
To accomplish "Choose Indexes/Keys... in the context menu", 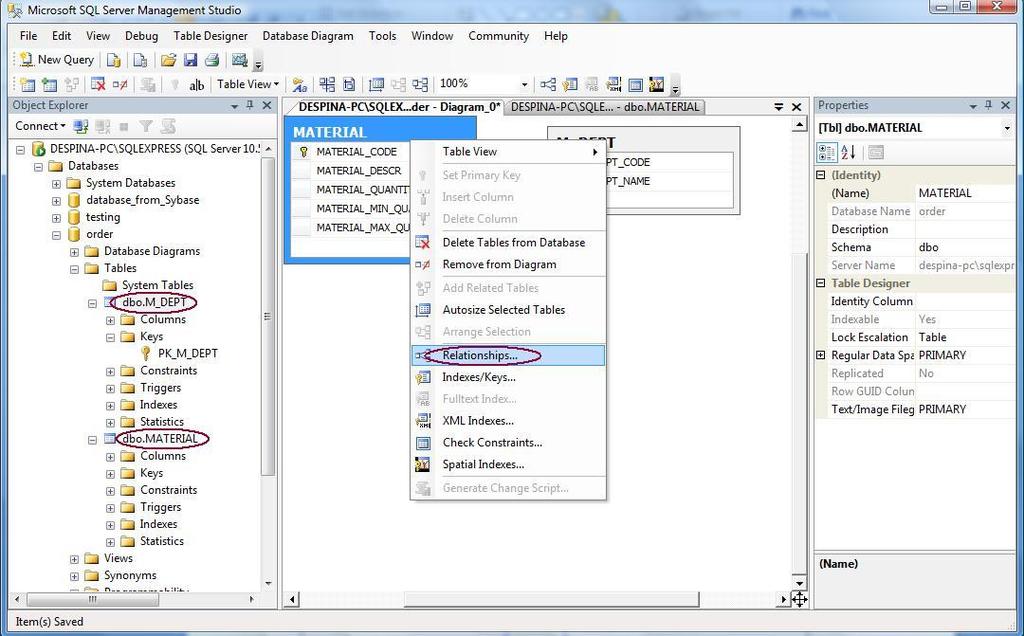I will pyautogui.click(x=508, y=377).
